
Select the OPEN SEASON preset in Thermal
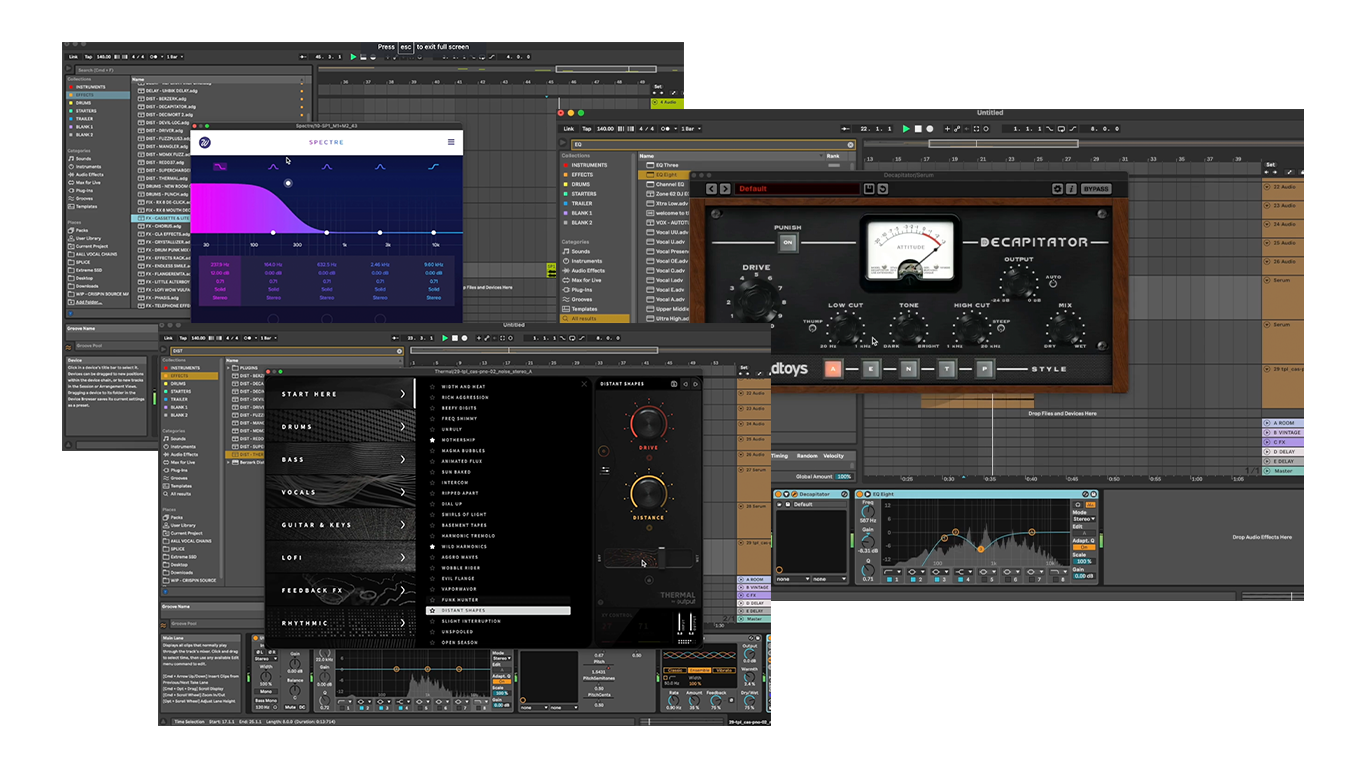[459, 642]
